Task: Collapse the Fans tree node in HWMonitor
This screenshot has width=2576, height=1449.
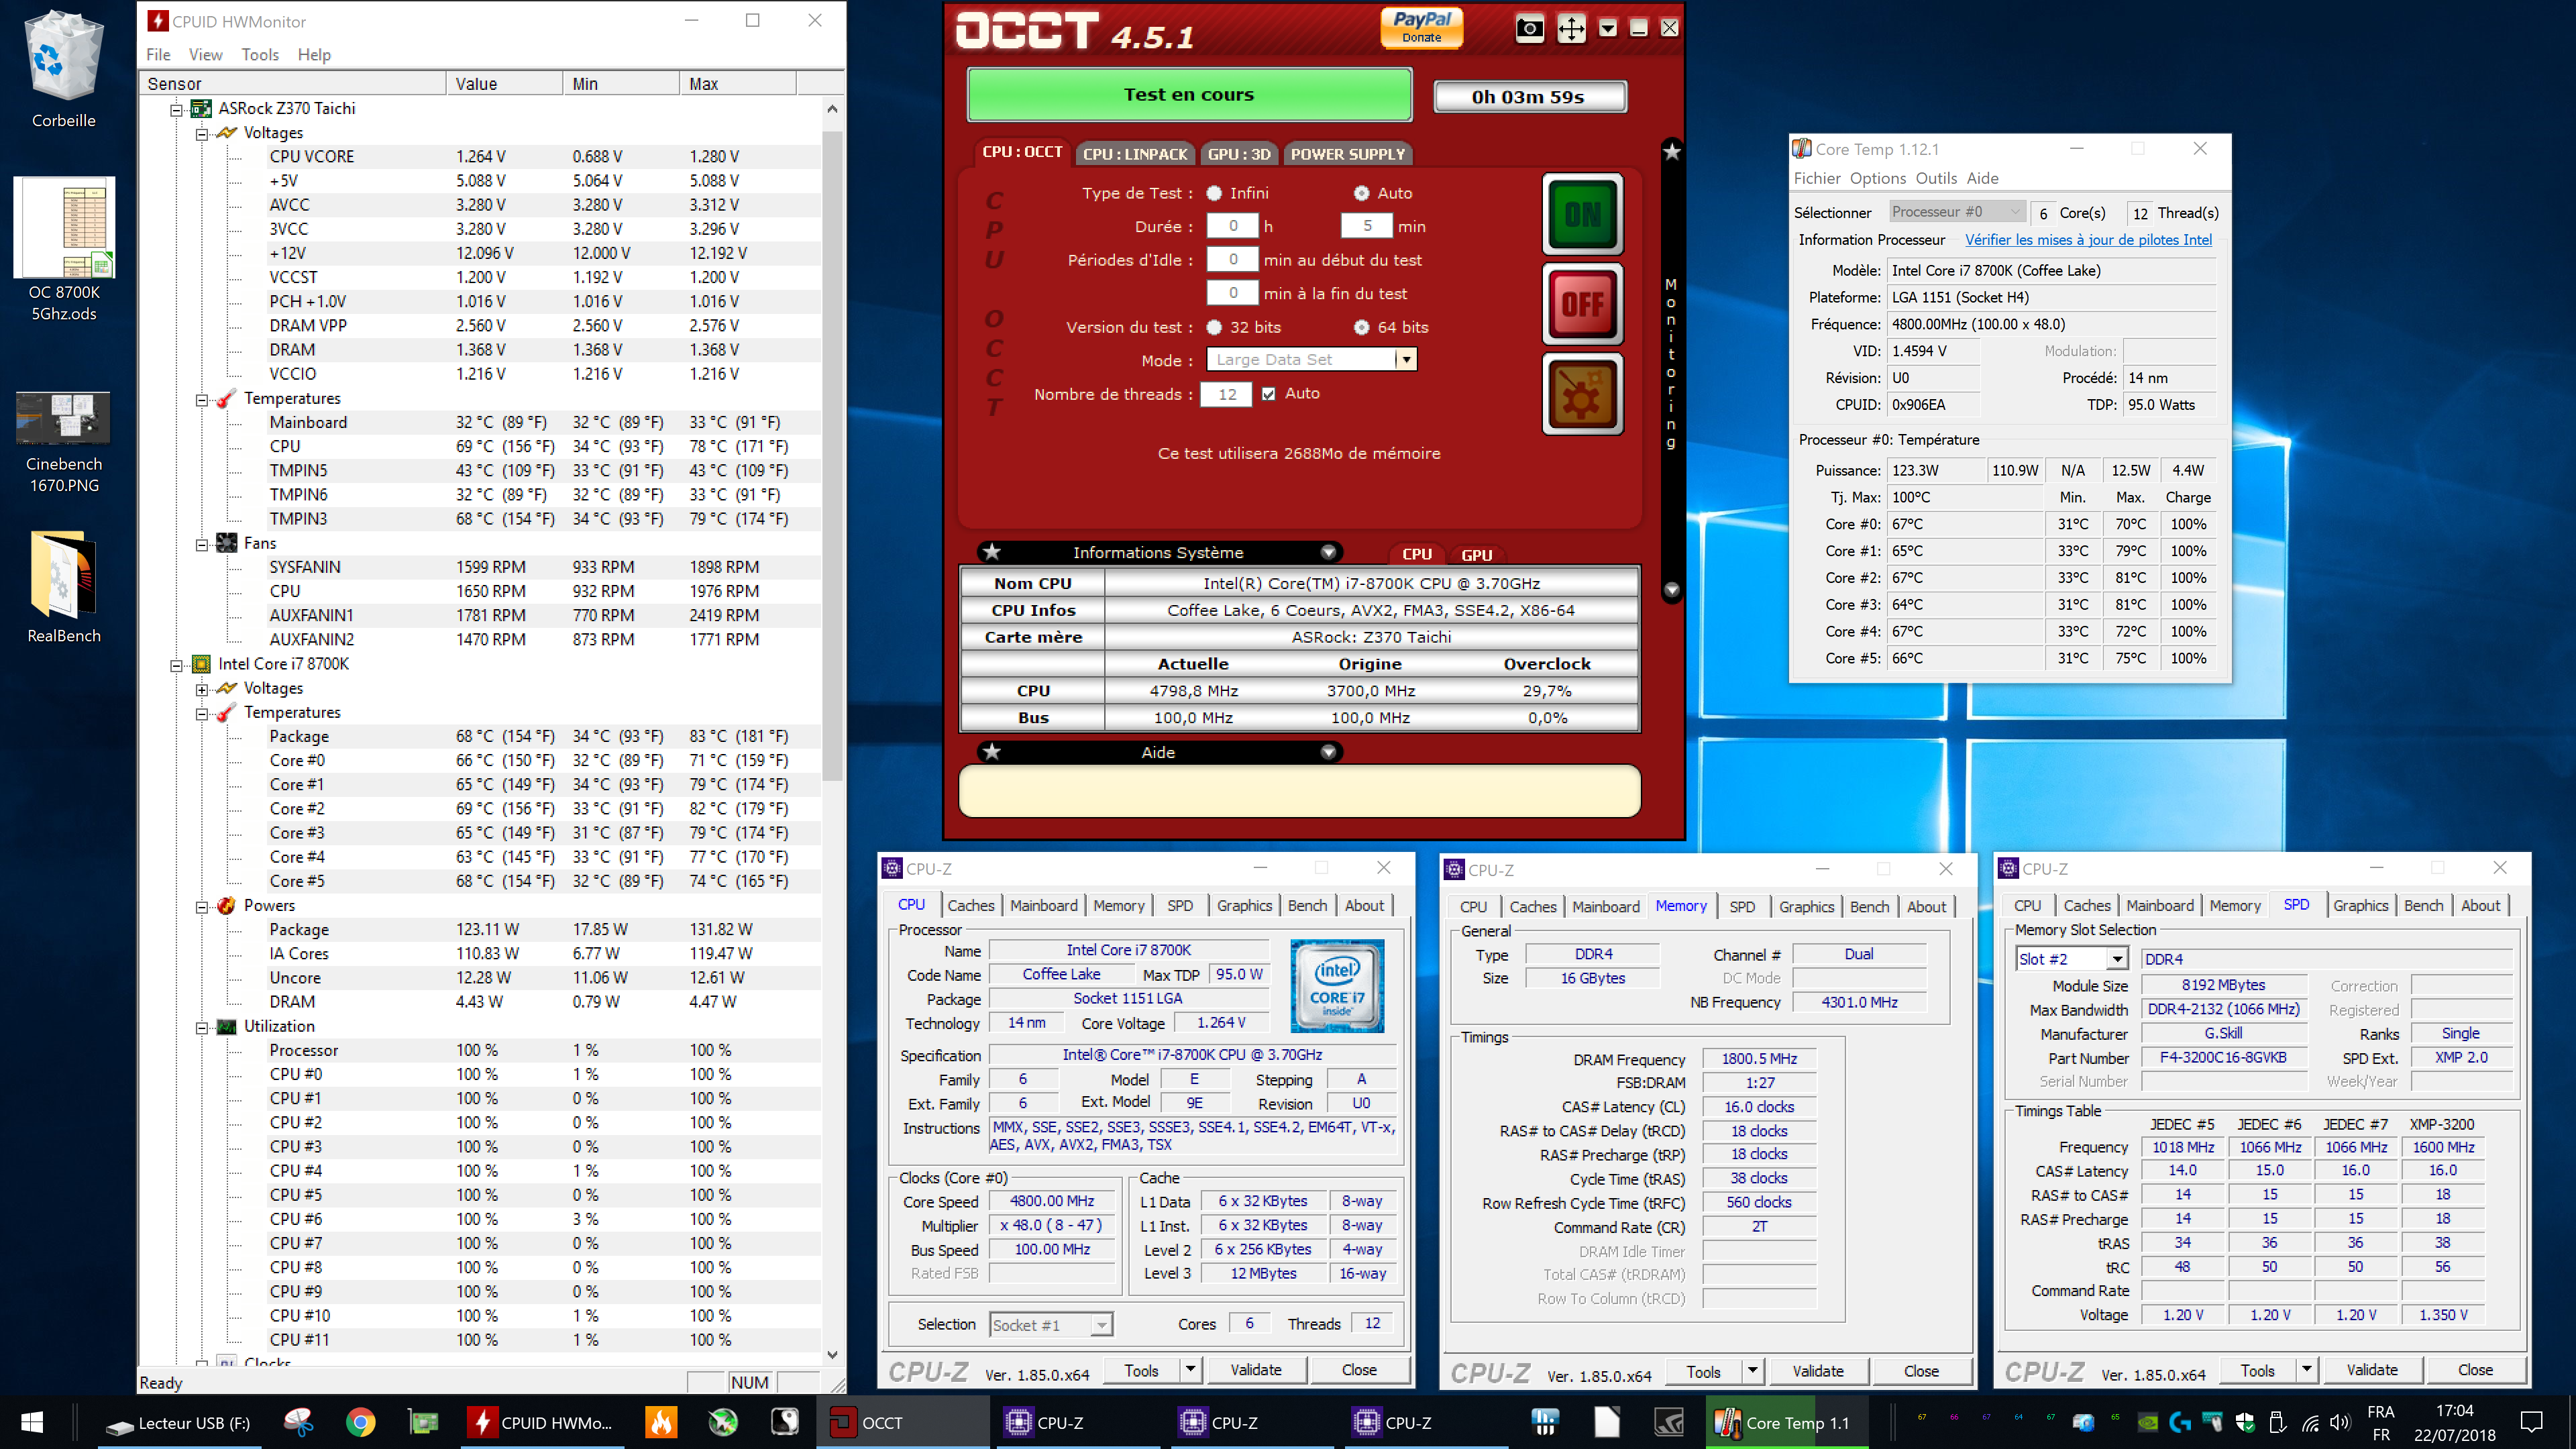Action: 202,544
